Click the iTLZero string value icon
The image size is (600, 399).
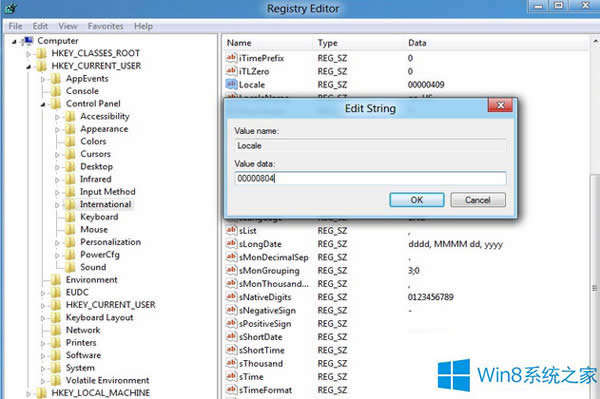(231, 71)
